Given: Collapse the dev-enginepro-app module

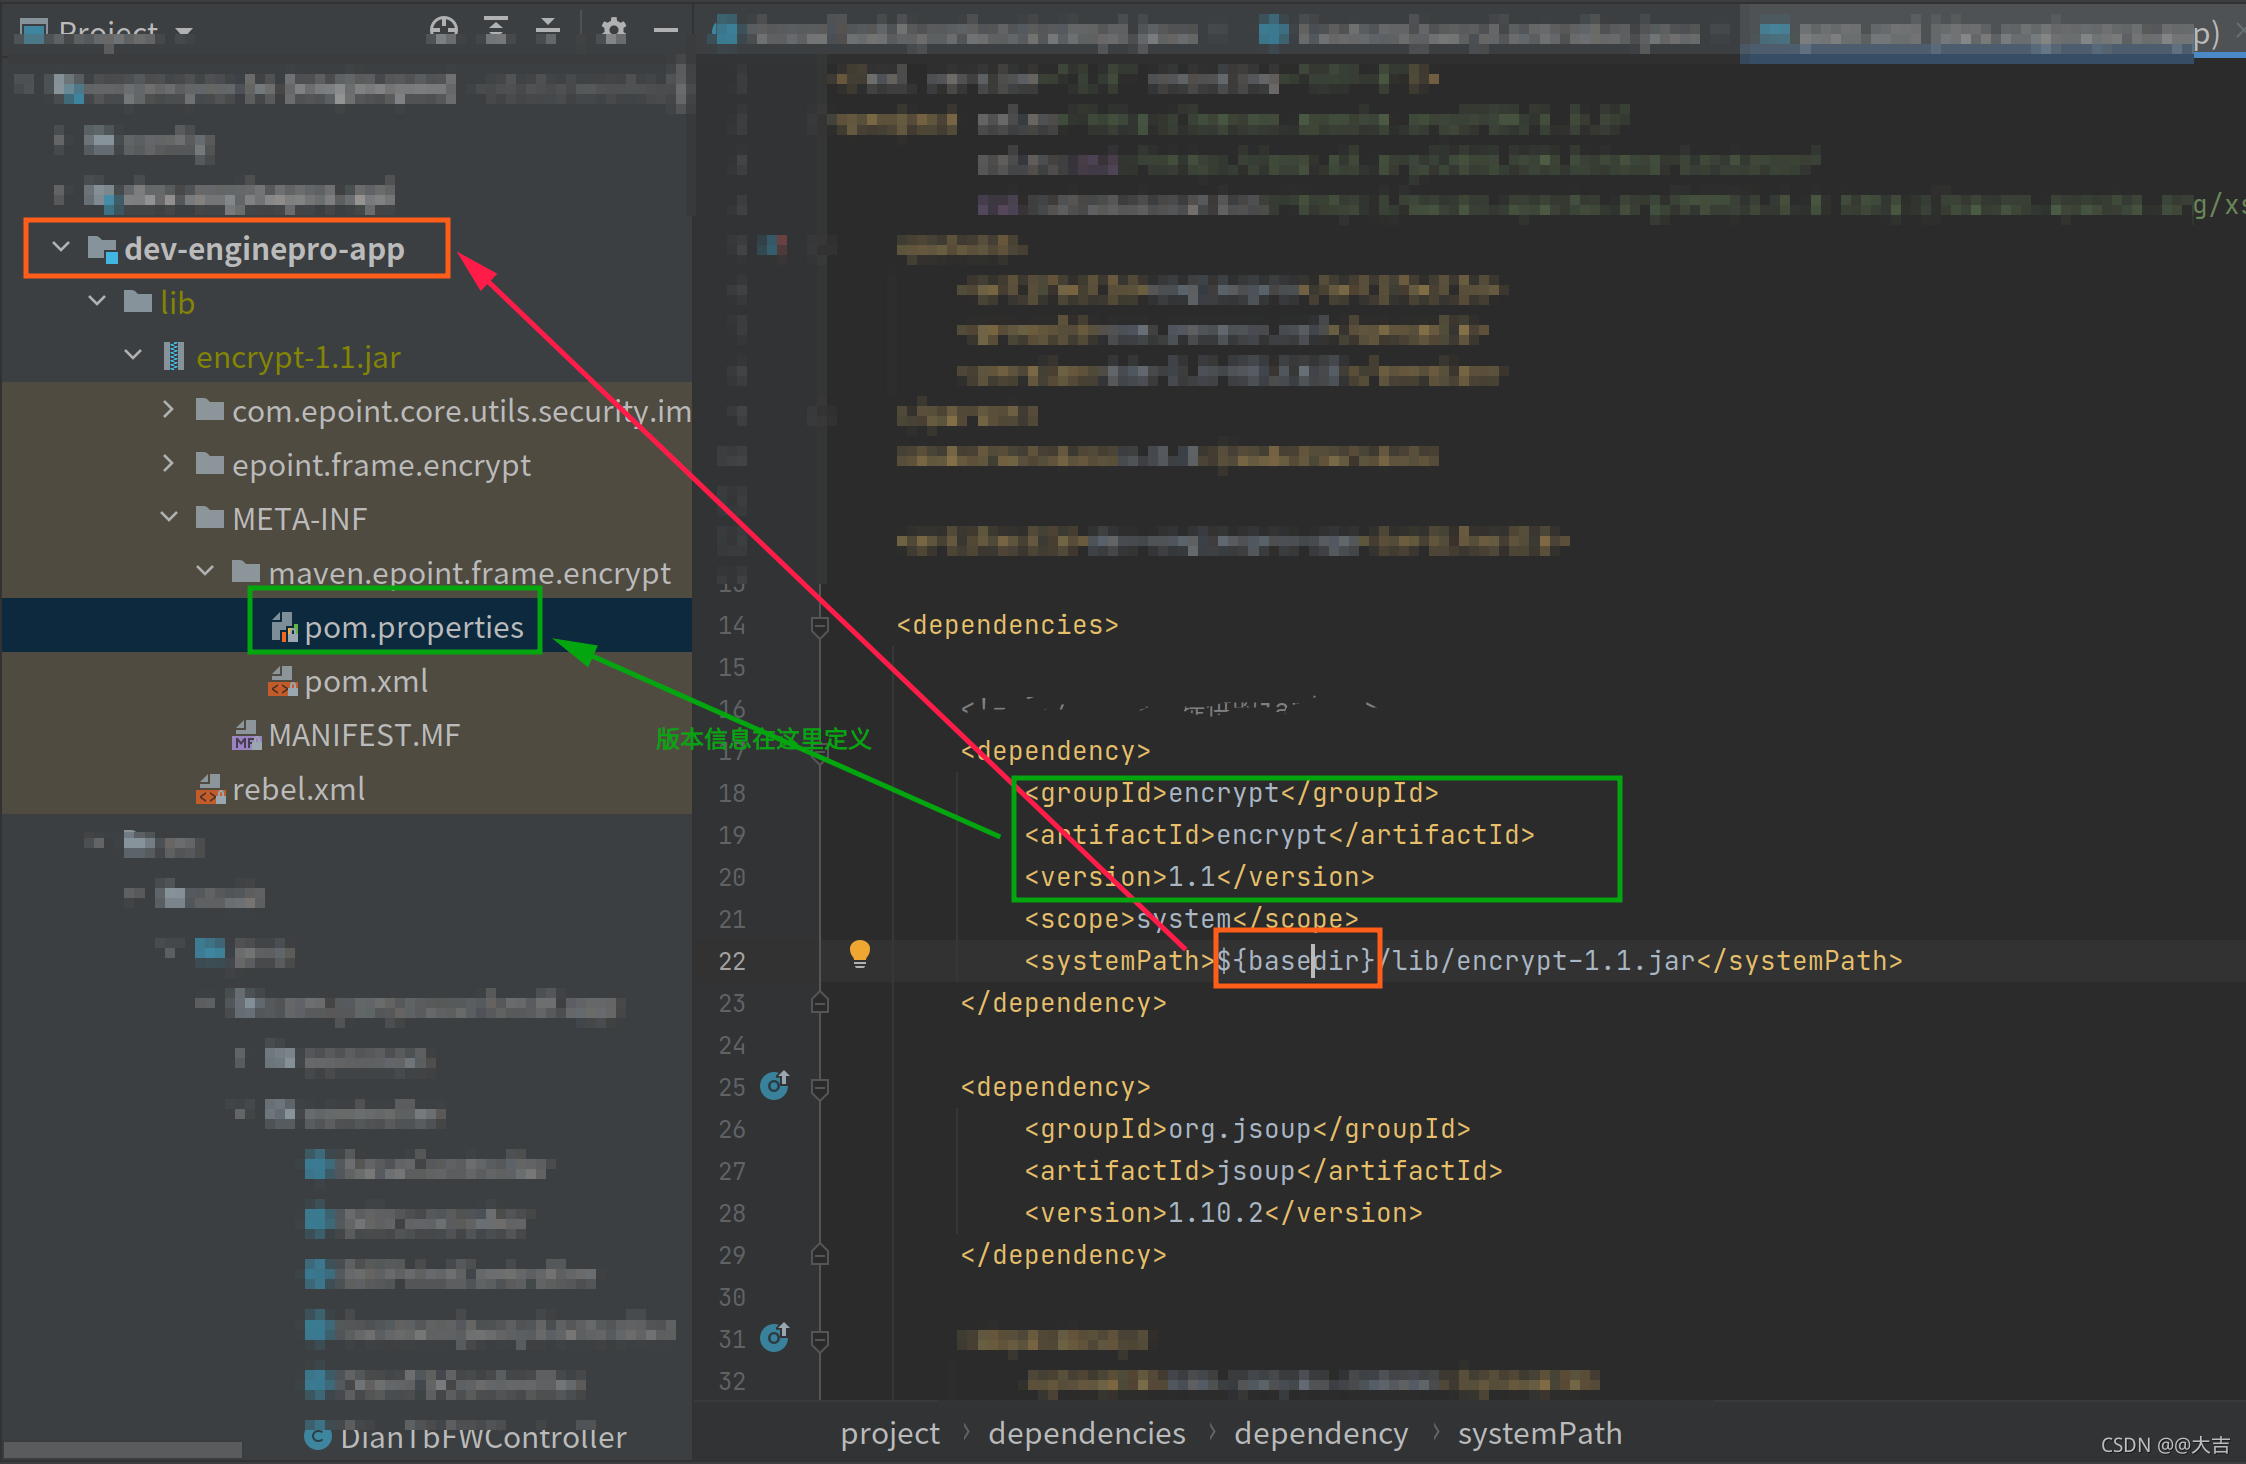Looking at the screenshot, I should coord(61,247).
